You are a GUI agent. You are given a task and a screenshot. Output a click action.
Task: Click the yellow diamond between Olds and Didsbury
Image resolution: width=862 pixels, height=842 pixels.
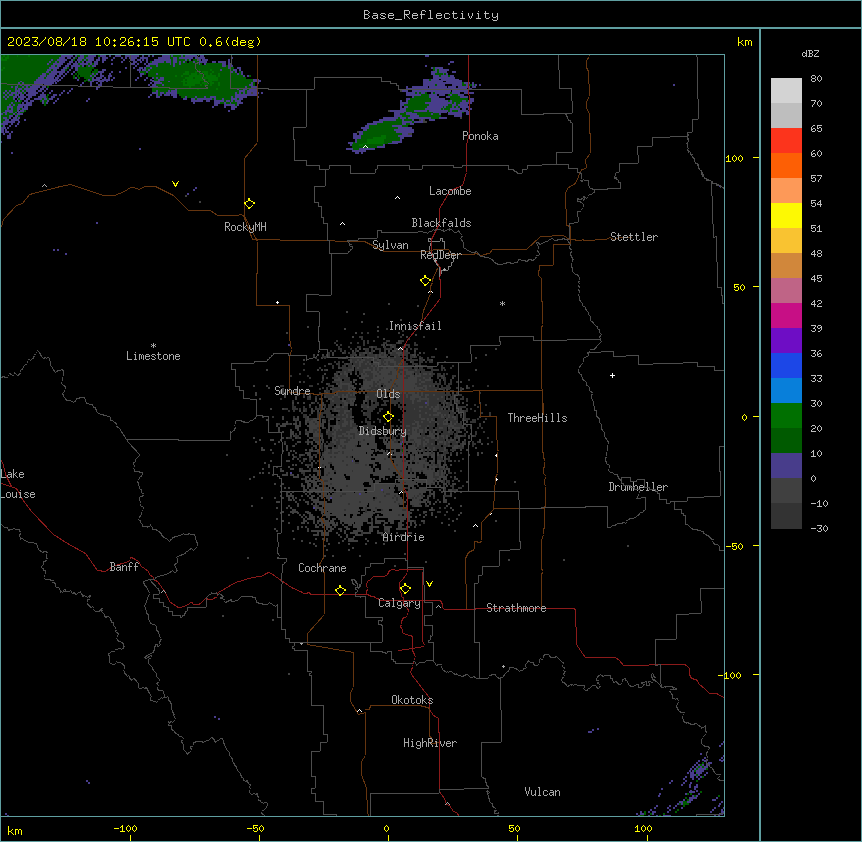(388, 417)
